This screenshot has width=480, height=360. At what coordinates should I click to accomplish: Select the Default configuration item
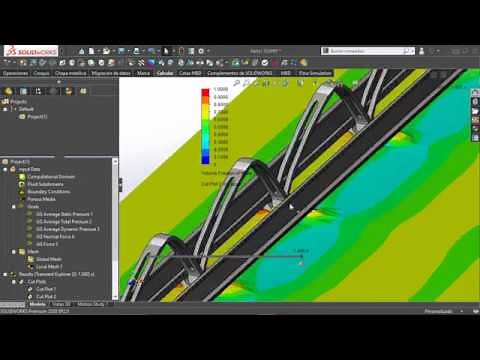coord(26,109)
